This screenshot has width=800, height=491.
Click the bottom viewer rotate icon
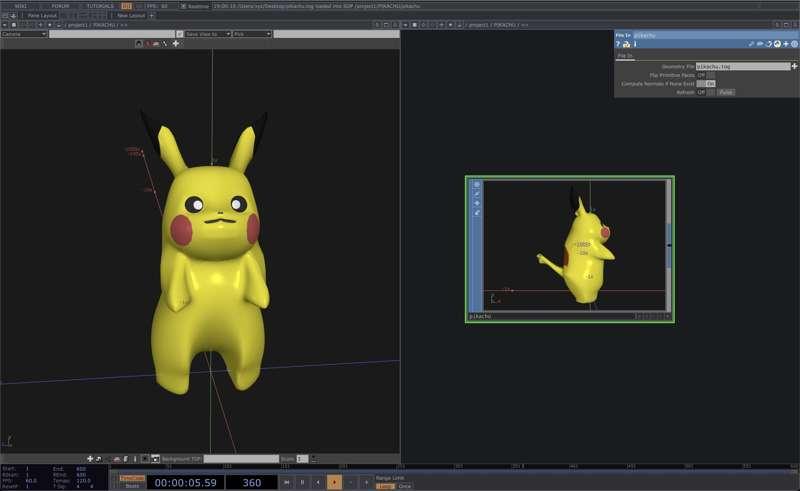pos(98,459)
